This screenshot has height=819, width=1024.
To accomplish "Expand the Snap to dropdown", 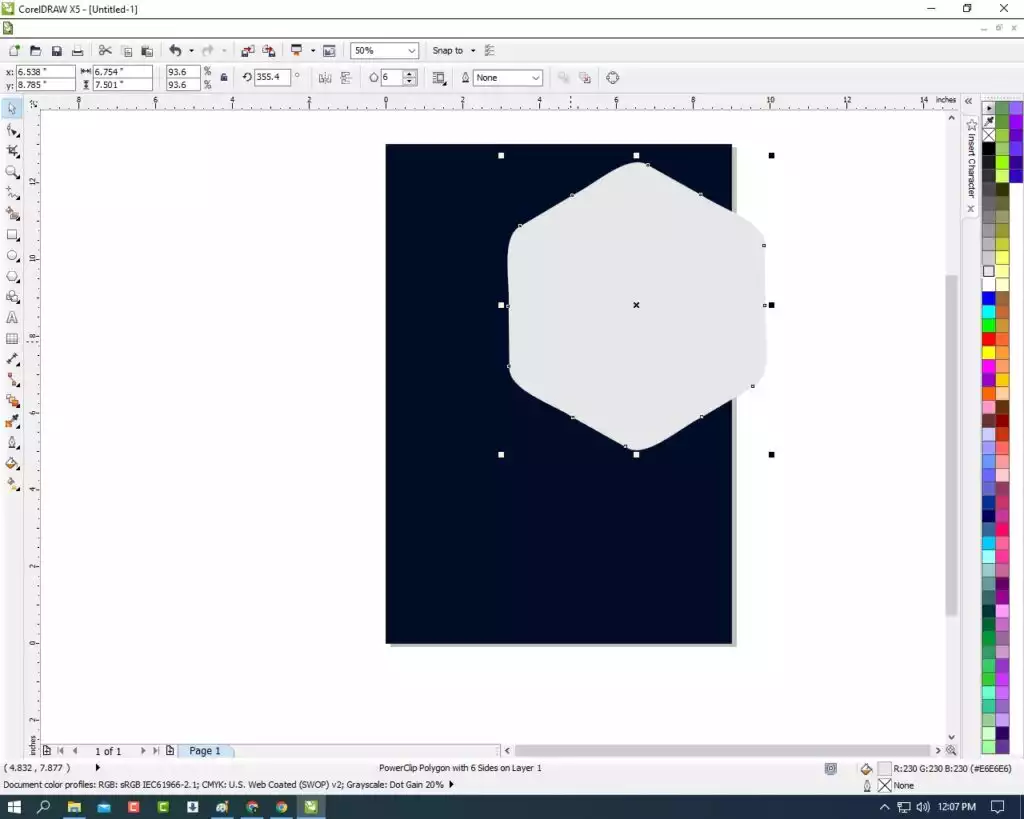I will point(473,50).
